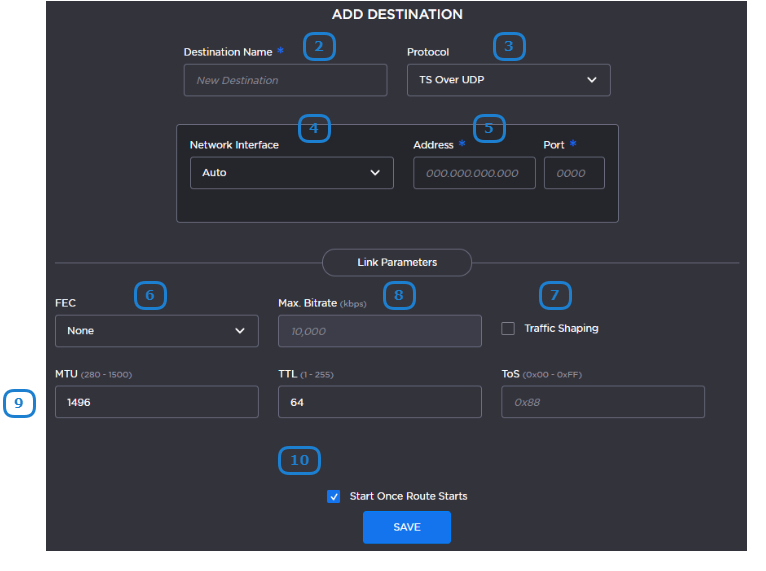Viewport: 766px width, 571px height.
Task: Click callout marker number 7
Action: pos(555,295)
